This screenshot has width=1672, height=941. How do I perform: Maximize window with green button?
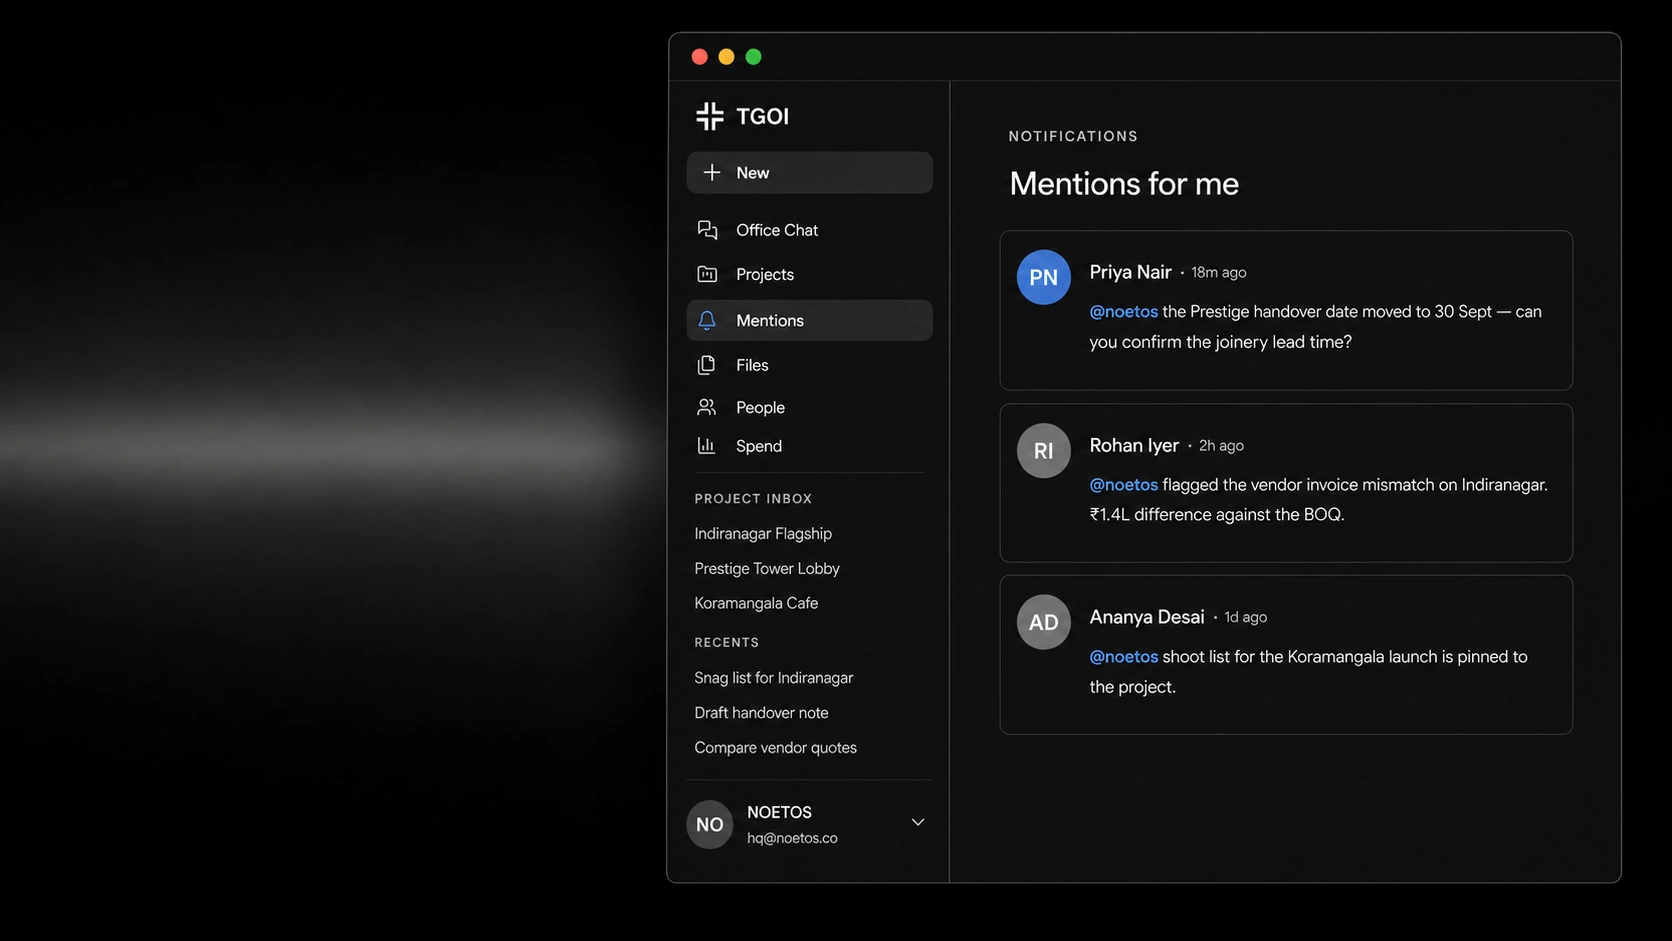click(x=754, y=57)
